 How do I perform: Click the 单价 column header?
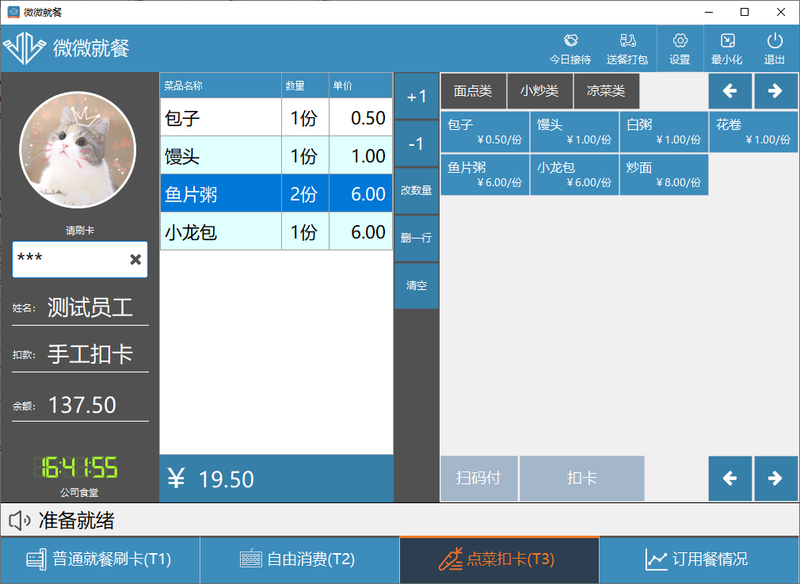pyautogui.click(x=361, y=86)
